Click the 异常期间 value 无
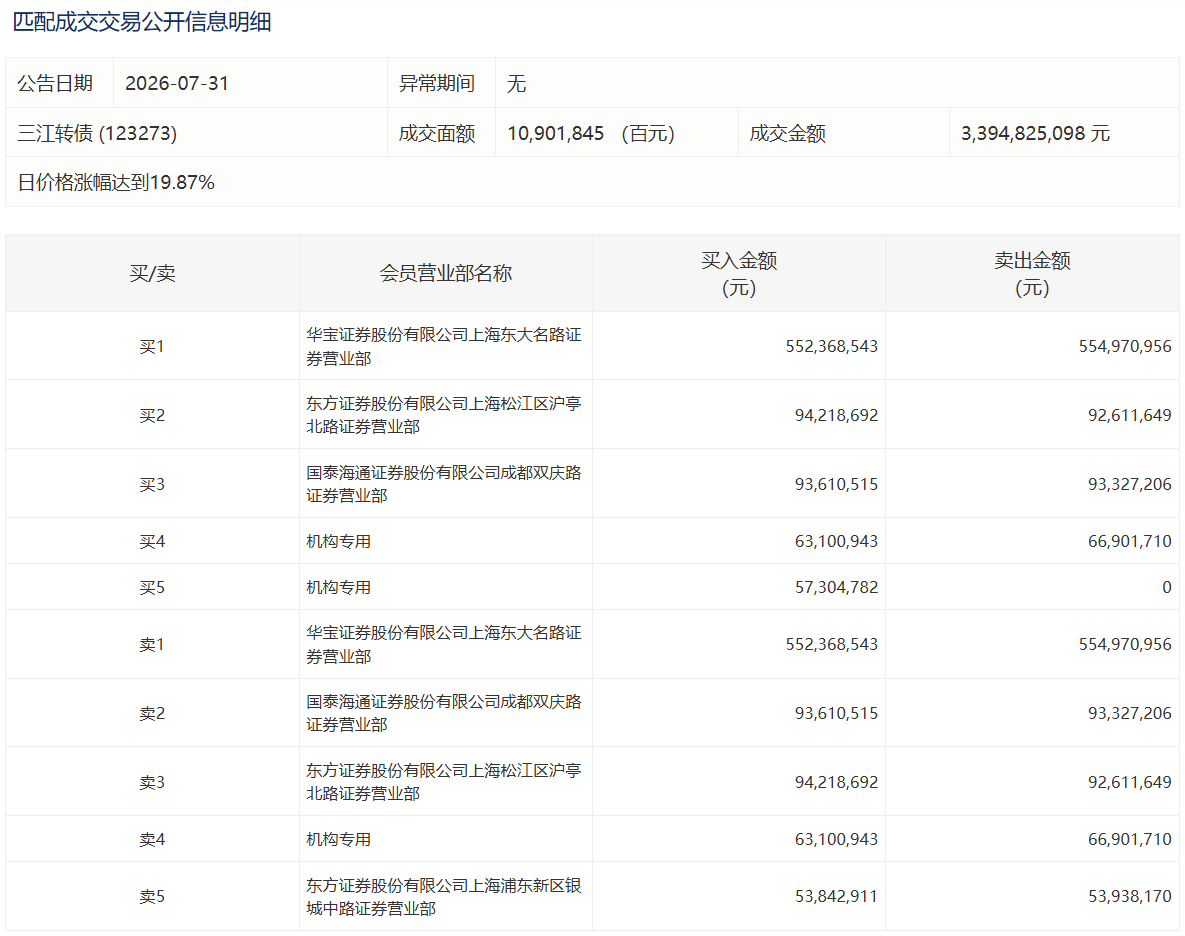The height and width of the screenshot is (936, 1185). point(516,83)
